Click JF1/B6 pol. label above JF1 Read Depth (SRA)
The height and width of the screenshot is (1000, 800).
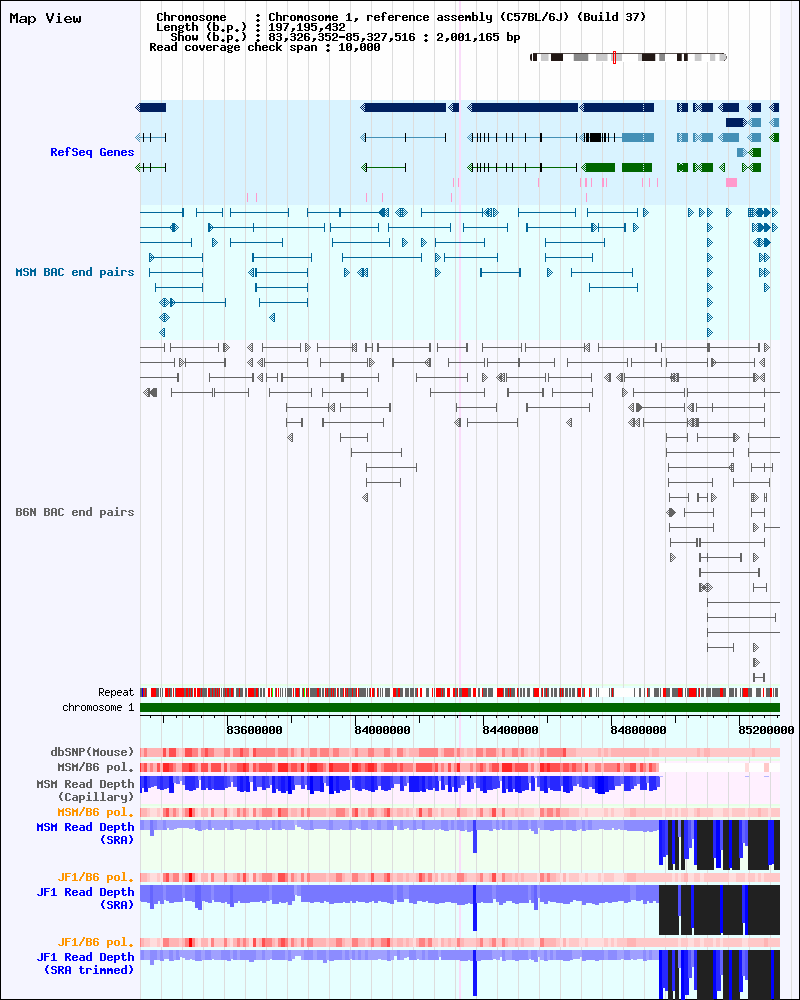[96, 878]
